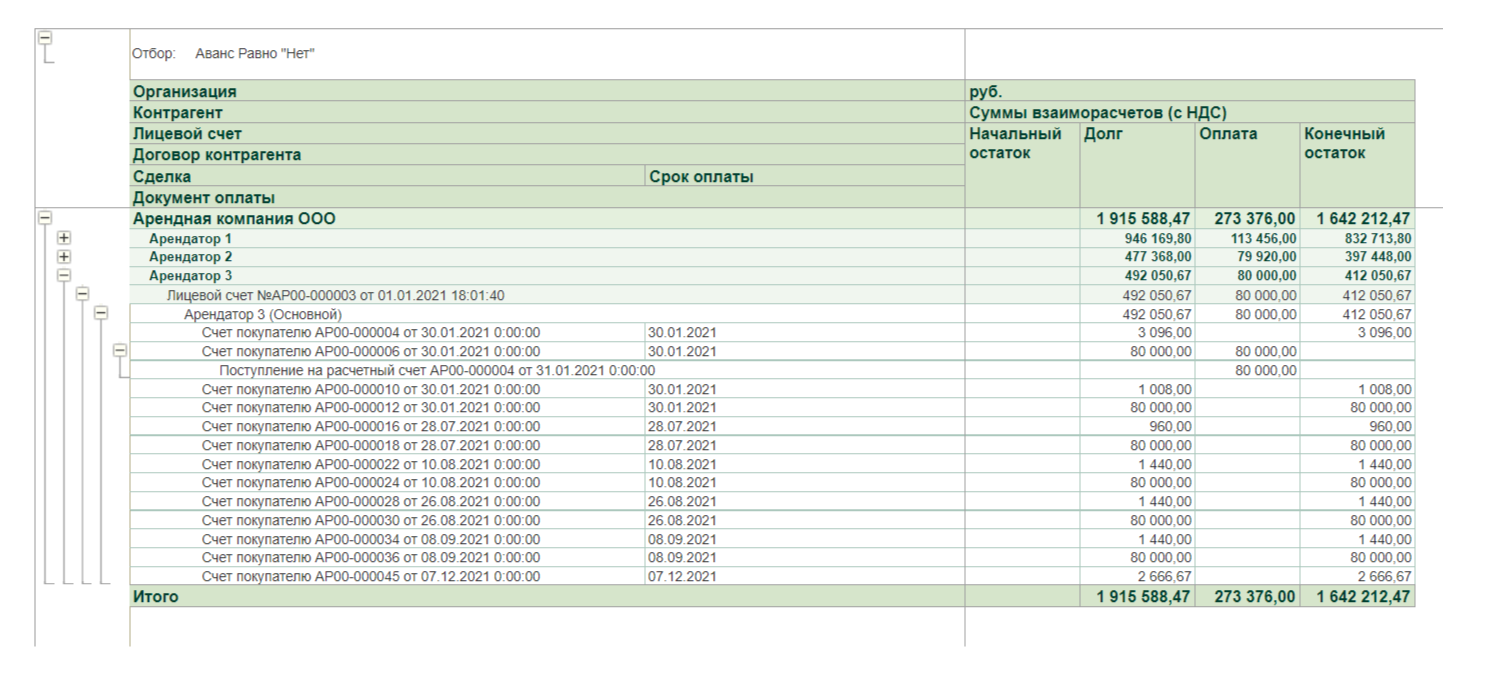Select the Итого debt total 1 915 588,47
Screen dimensions: 1501x679
(x=1139, y=597)
